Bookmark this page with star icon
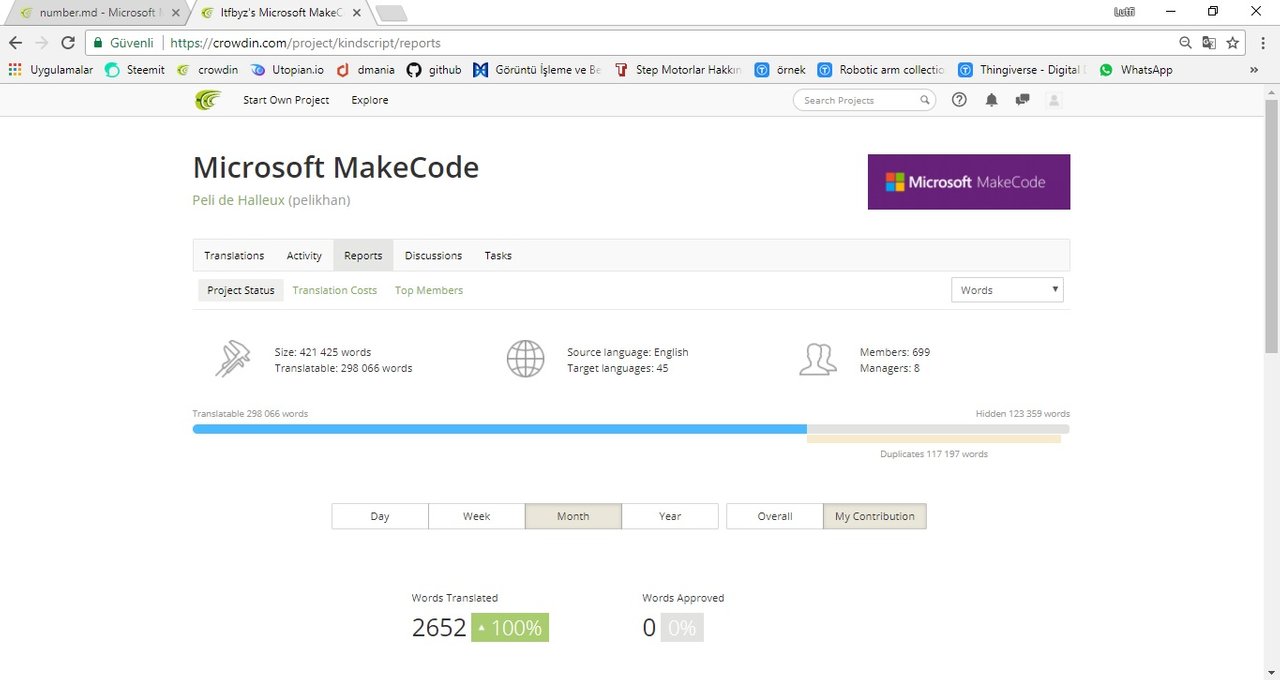Viewport: 1280px width, 680px height. click(1233, 43)
